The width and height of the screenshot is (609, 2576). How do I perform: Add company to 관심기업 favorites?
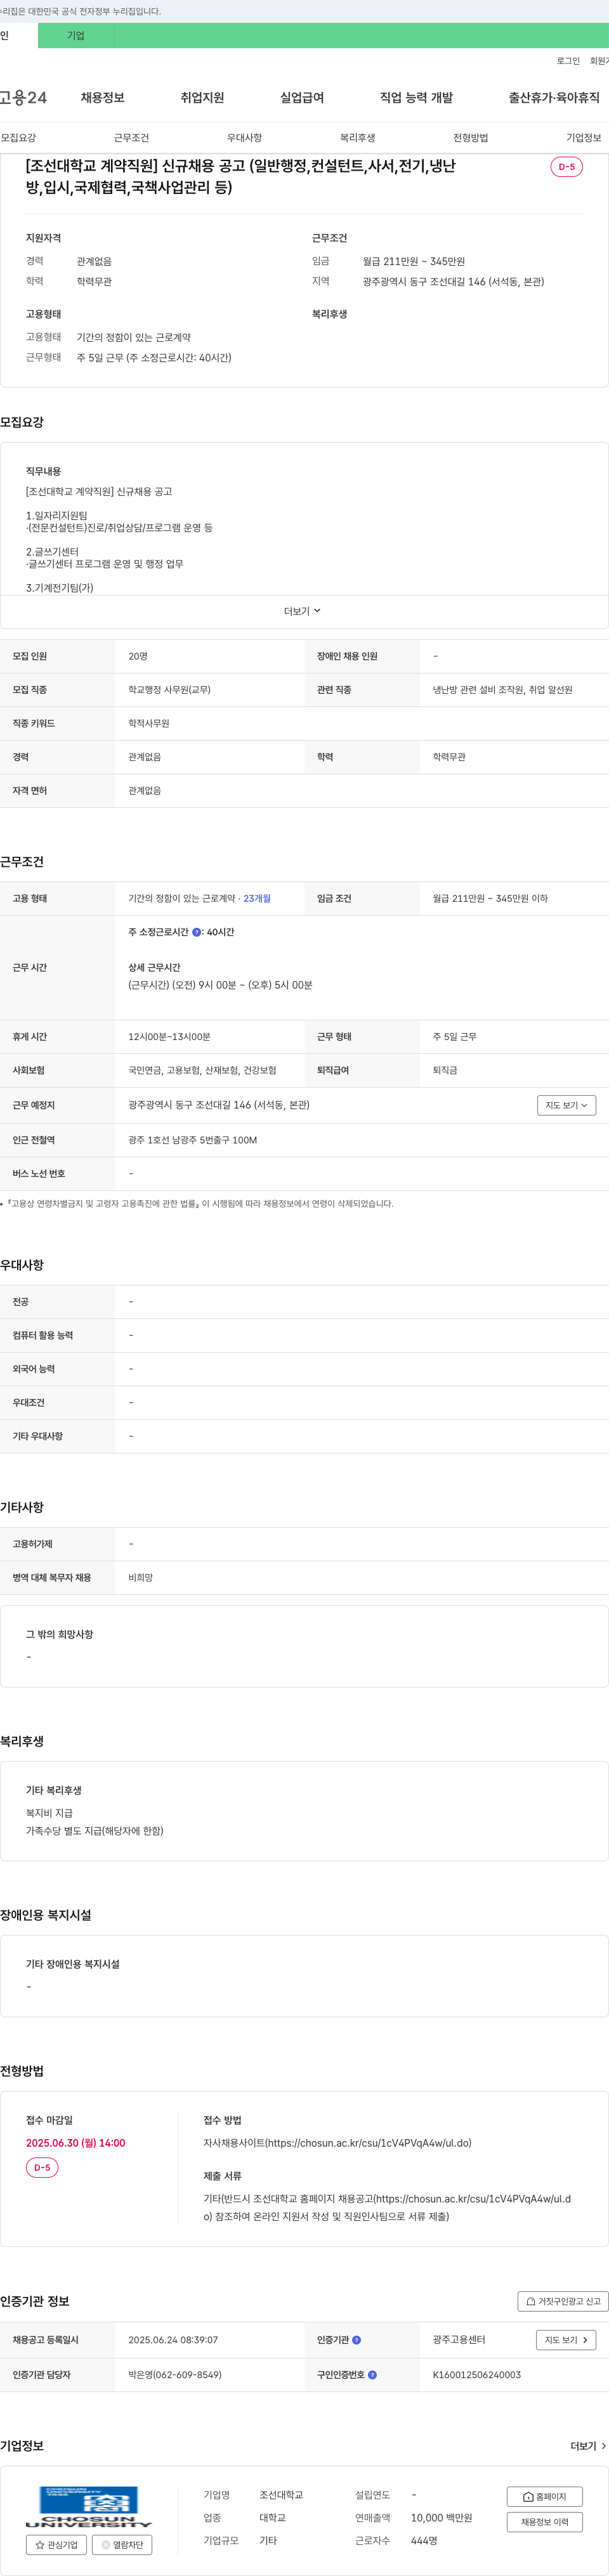pos(56,2545)
